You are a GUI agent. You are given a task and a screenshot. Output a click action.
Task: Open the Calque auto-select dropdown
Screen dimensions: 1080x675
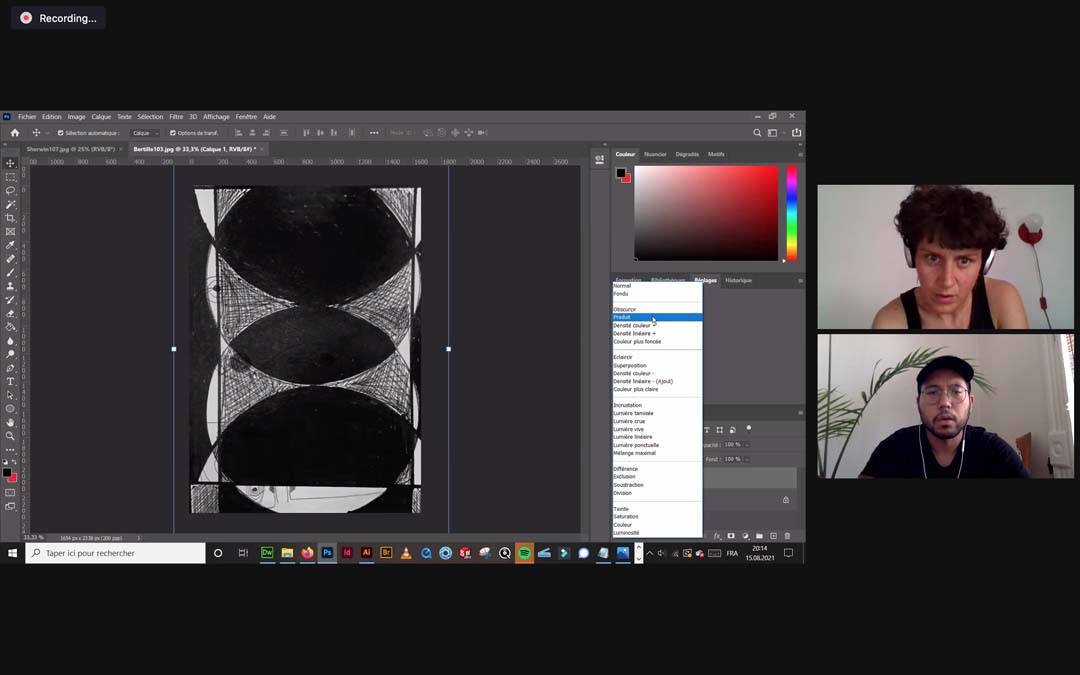(145, 133)
